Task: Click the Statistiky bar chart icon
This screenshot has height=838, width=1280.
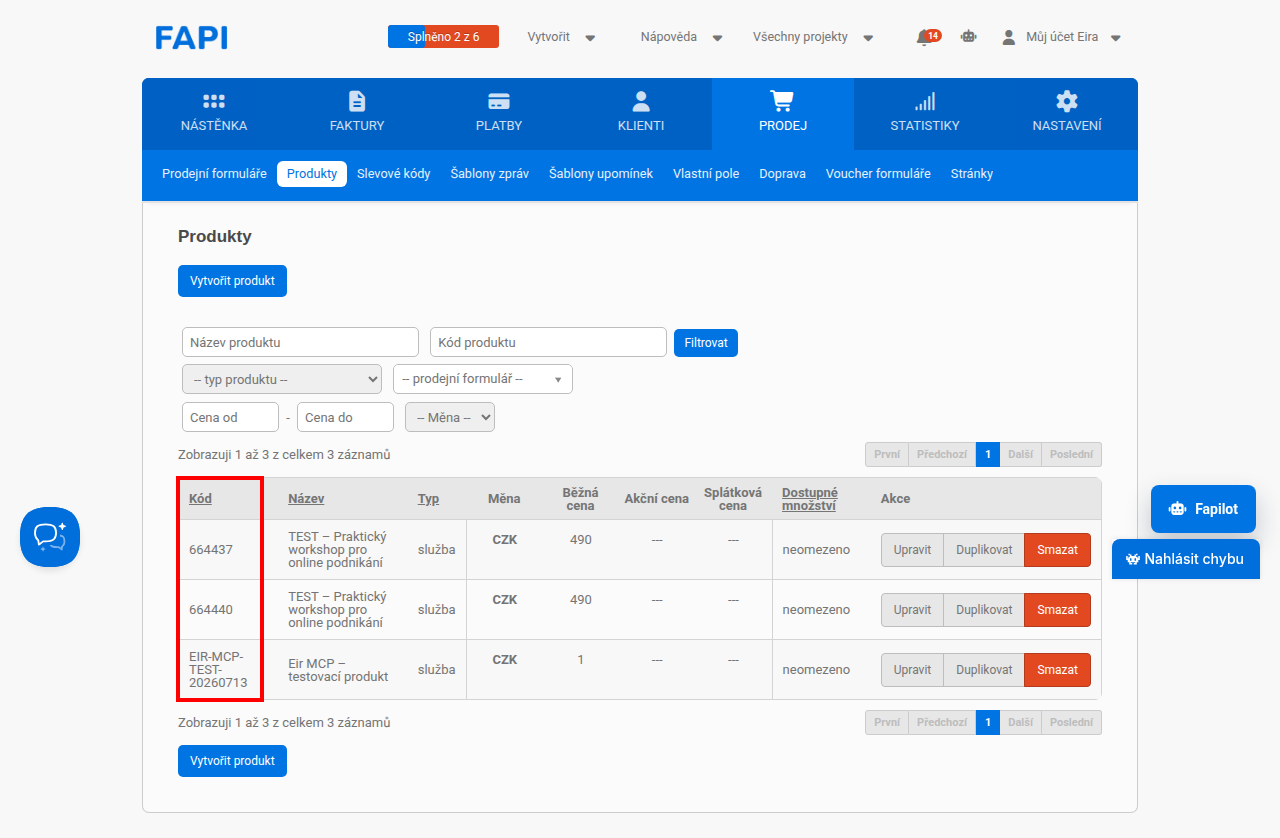Action: point(925,101)
